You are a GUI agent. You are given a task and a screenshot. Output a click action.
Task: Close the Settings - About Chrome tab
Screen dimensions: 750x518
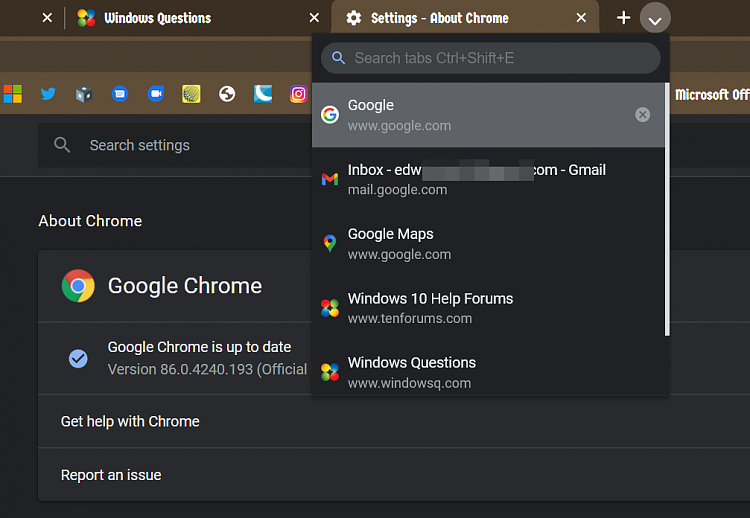[x=581, y=18]
